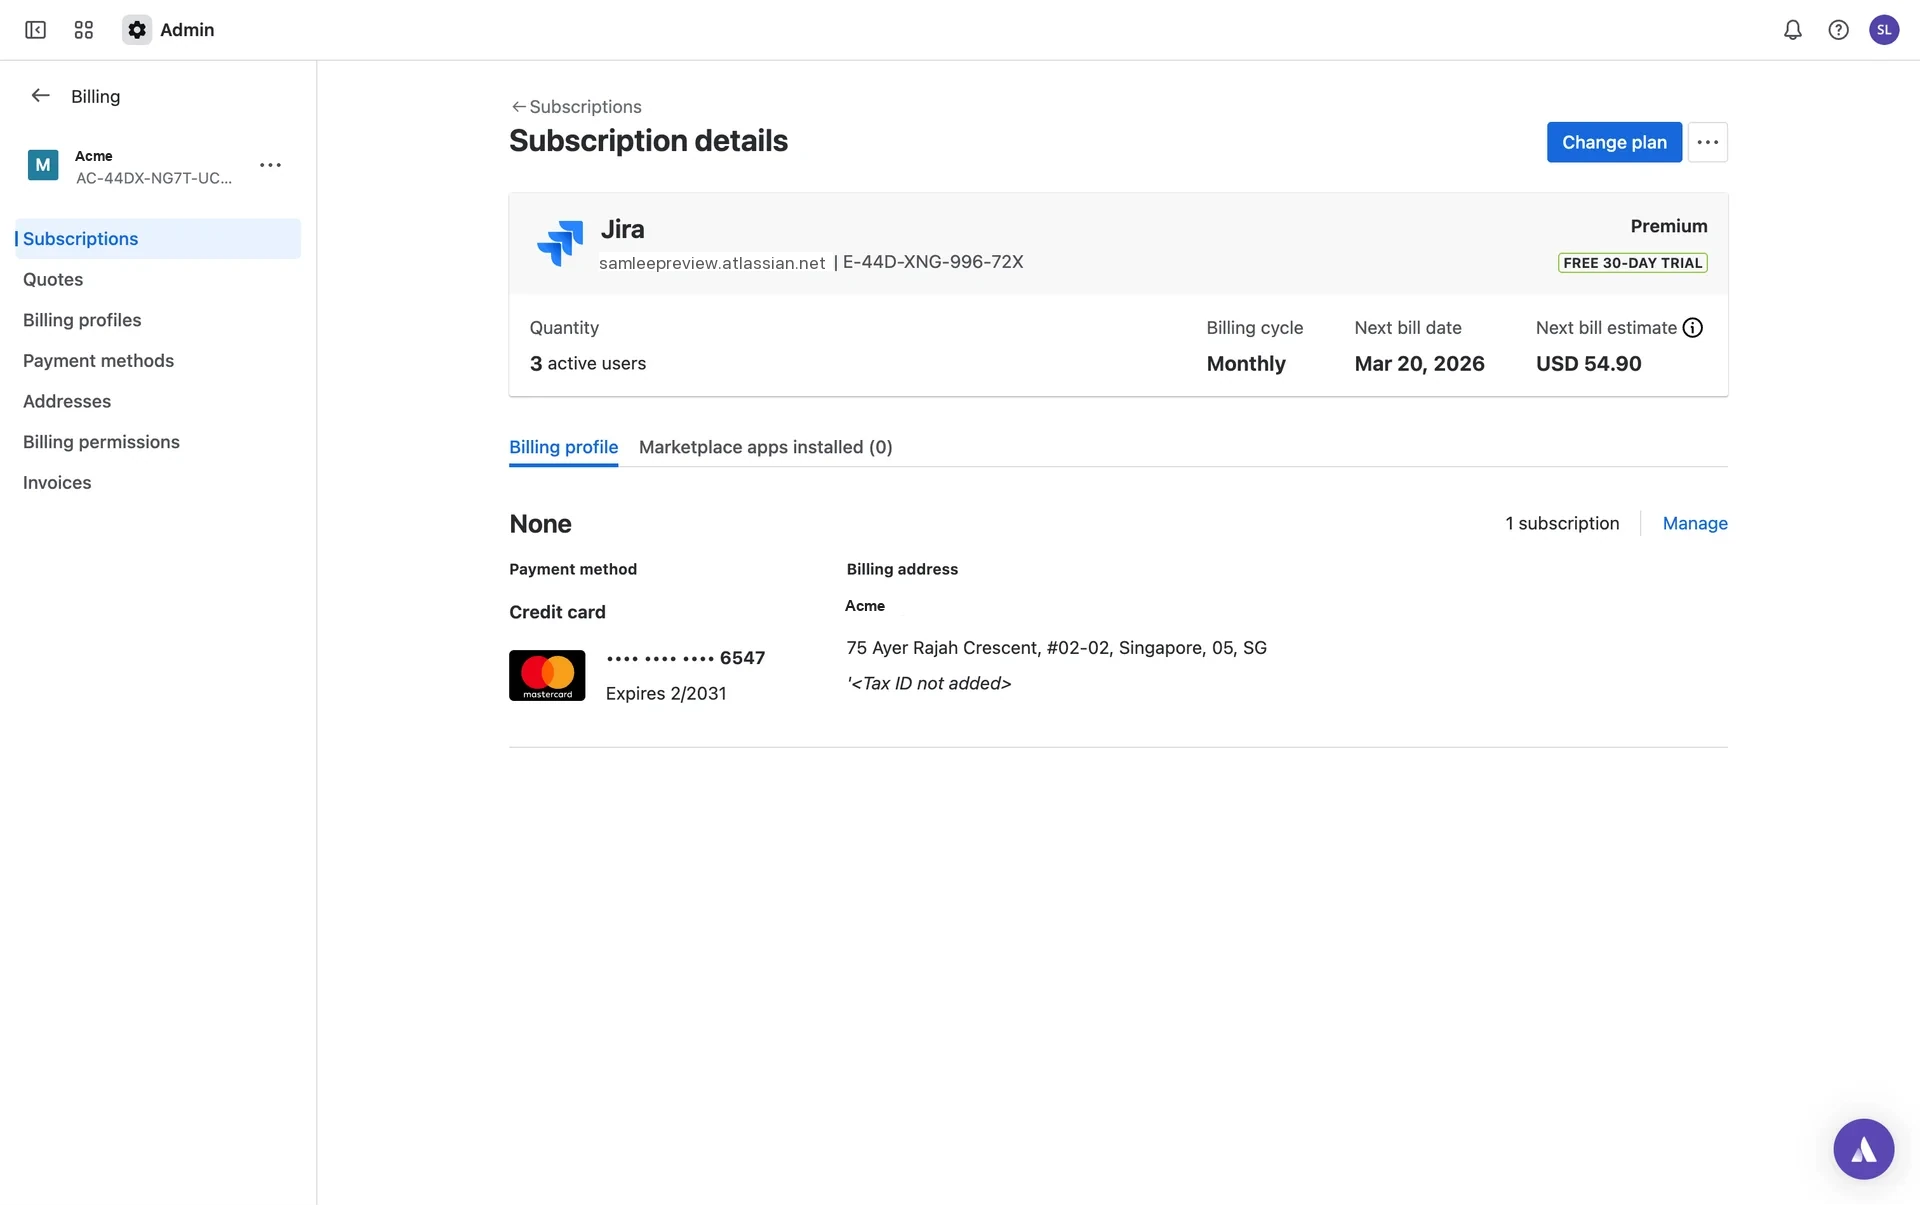Click the Subscription details page heading
Image resolution: width=1920 pixels, height=1205 pixels.
tap(648, 141)
